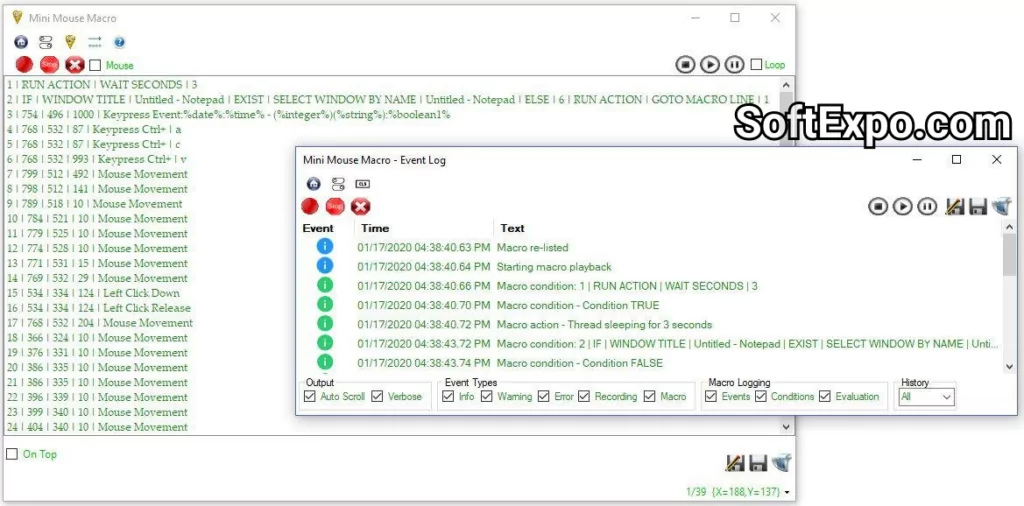Image resolution: width=1024 pixels, height=506 pixels.
Task: Uncheck the Conditions macro logging option
Action: click(761, 396)
